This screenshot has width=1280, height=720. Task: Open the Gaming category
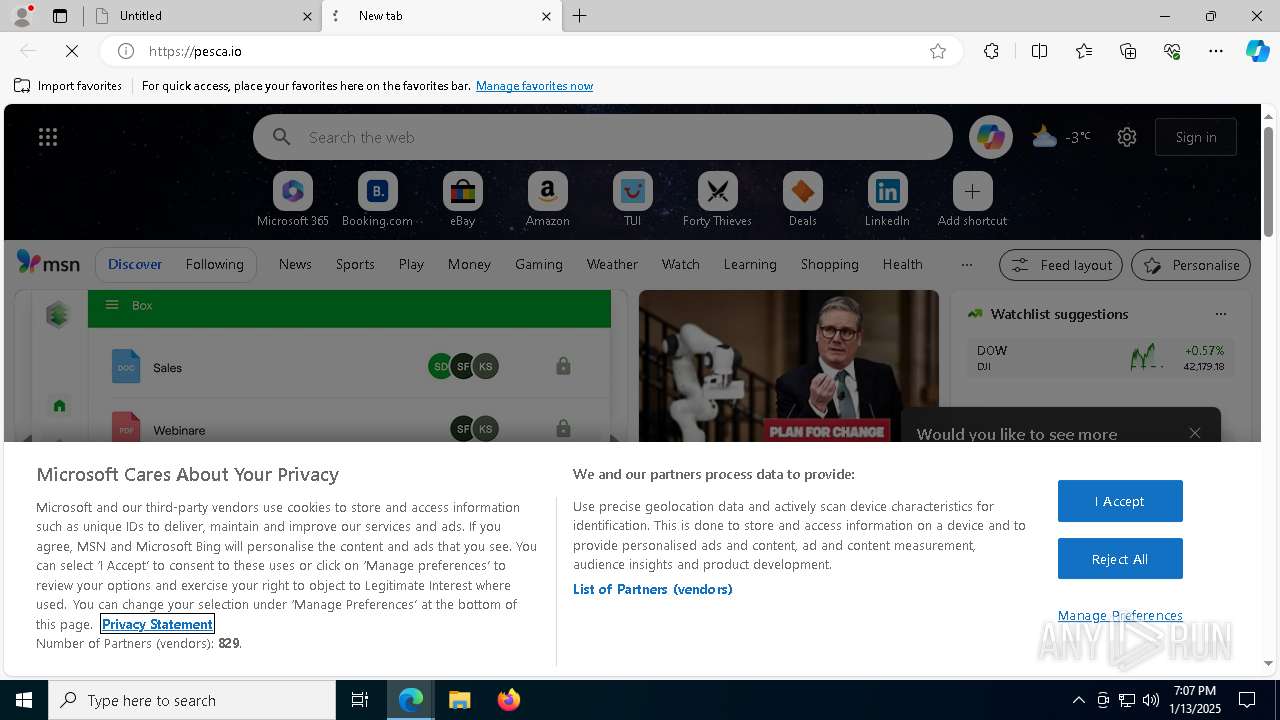(539, 264)
